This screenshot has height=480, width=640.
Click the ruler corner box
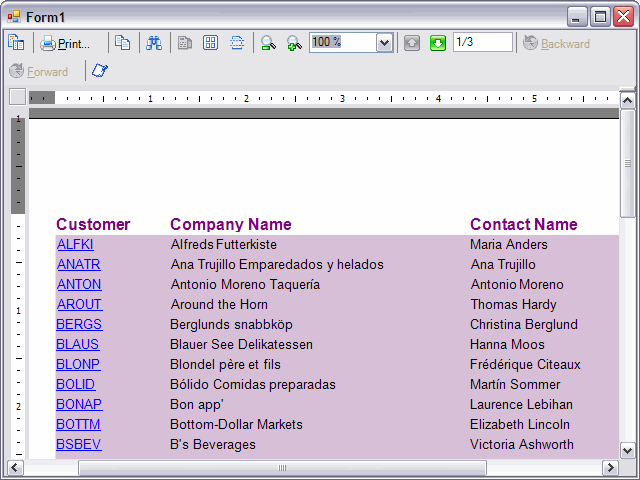point(17,97)
